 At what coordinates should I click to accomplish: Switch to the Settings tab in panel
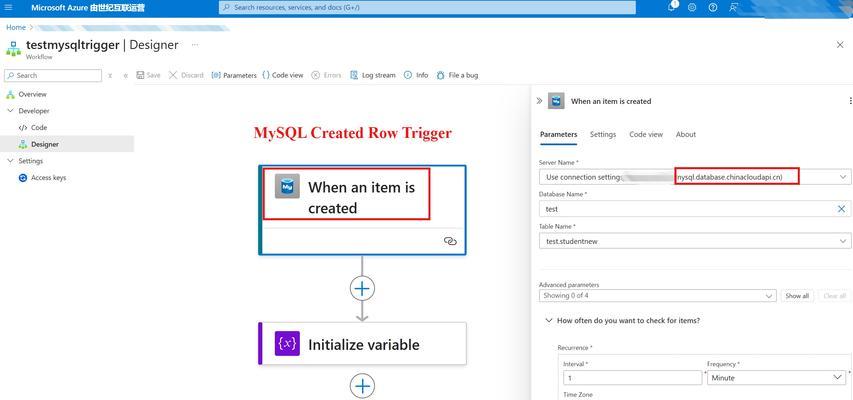click(x=603, y=134)
